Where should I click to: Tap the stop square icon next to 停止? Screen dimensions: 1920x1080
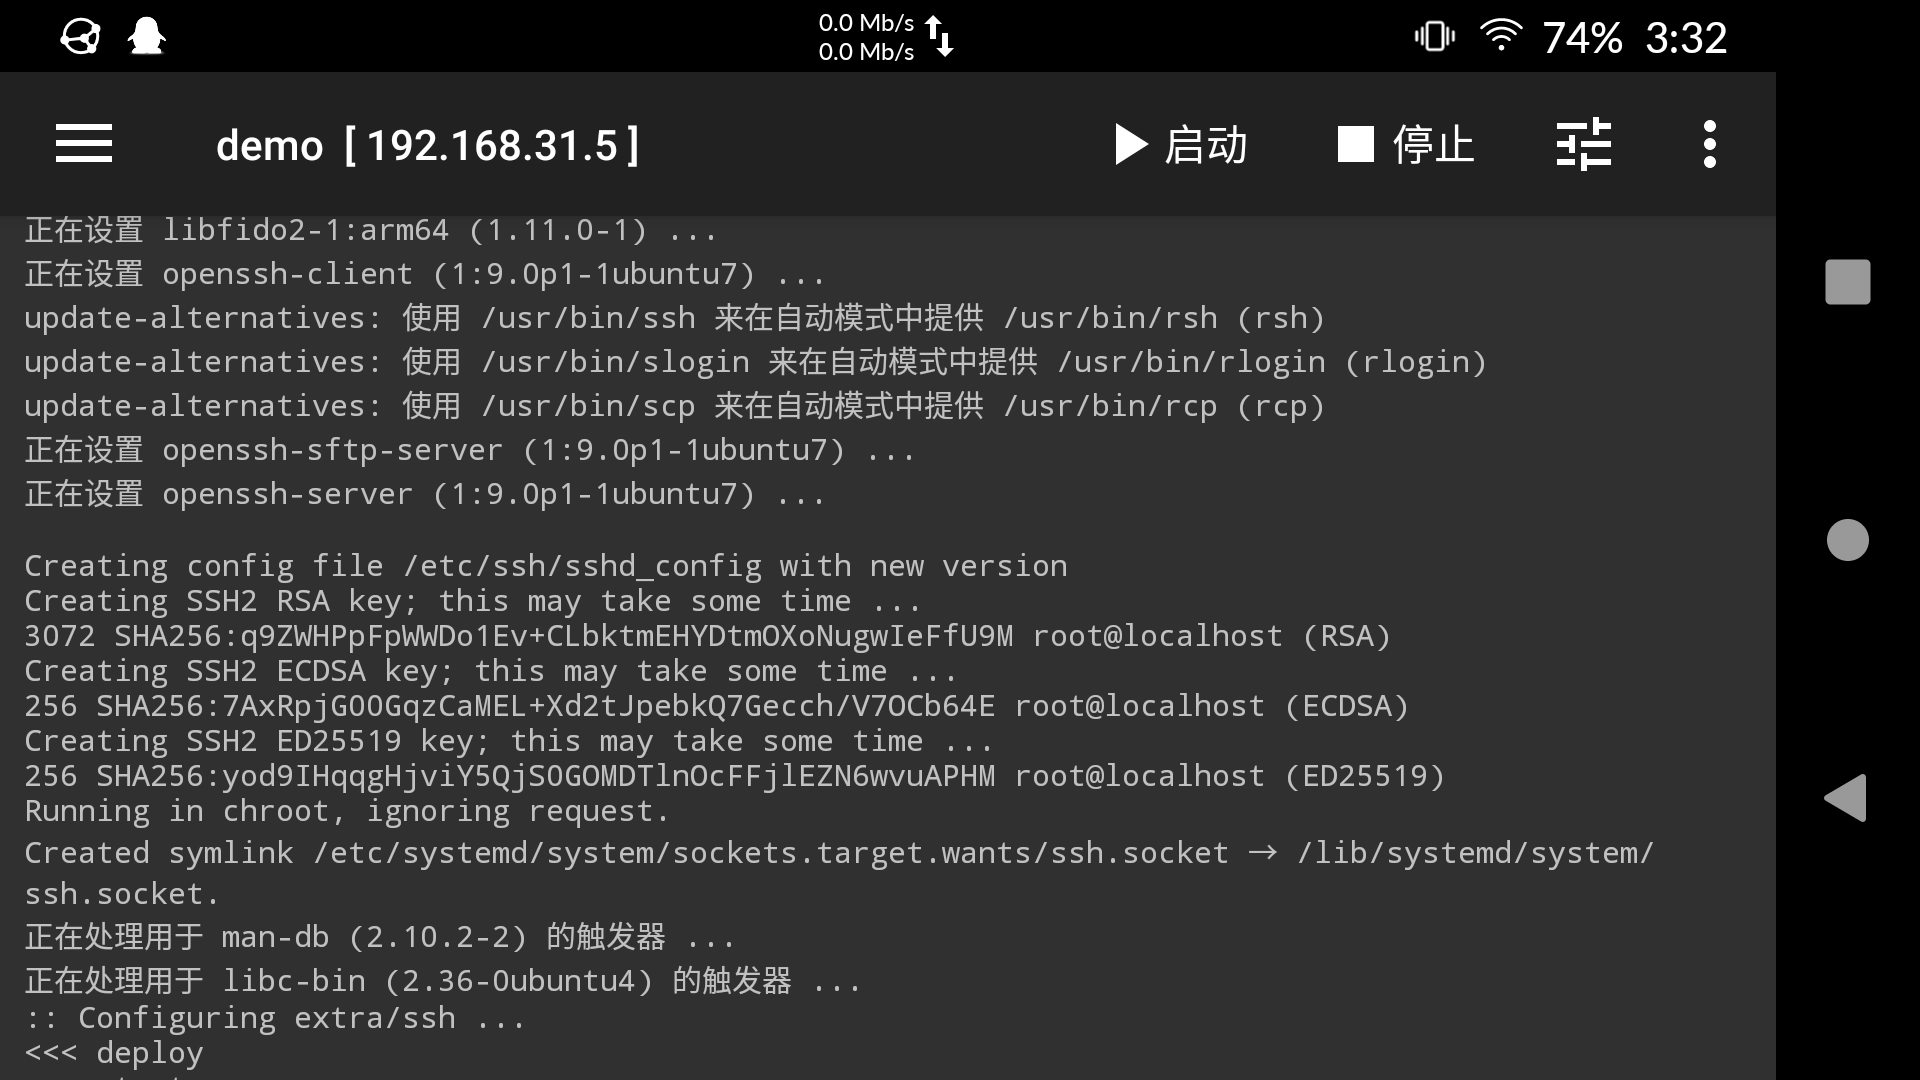point(1355,143)
